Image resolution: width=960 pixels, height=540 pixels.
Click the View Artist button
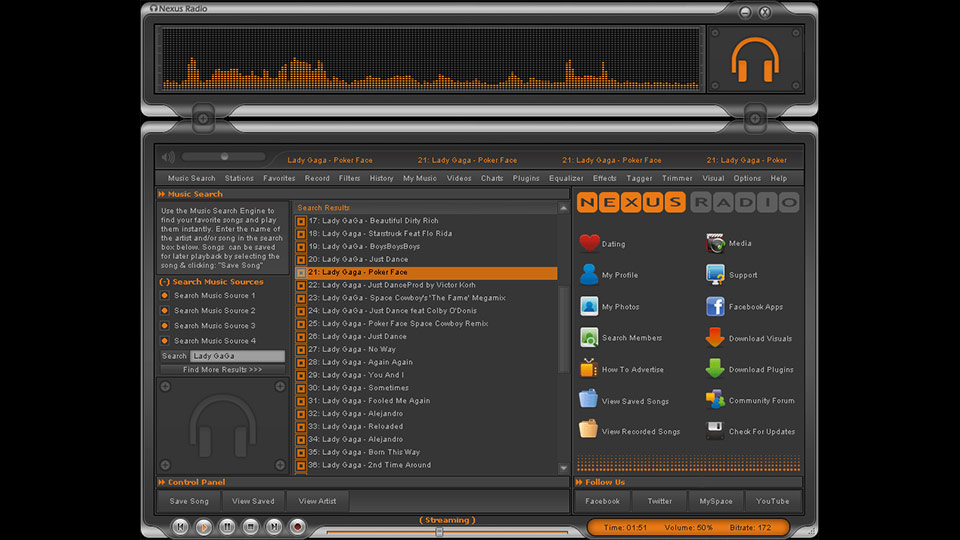tap(317, 501)
